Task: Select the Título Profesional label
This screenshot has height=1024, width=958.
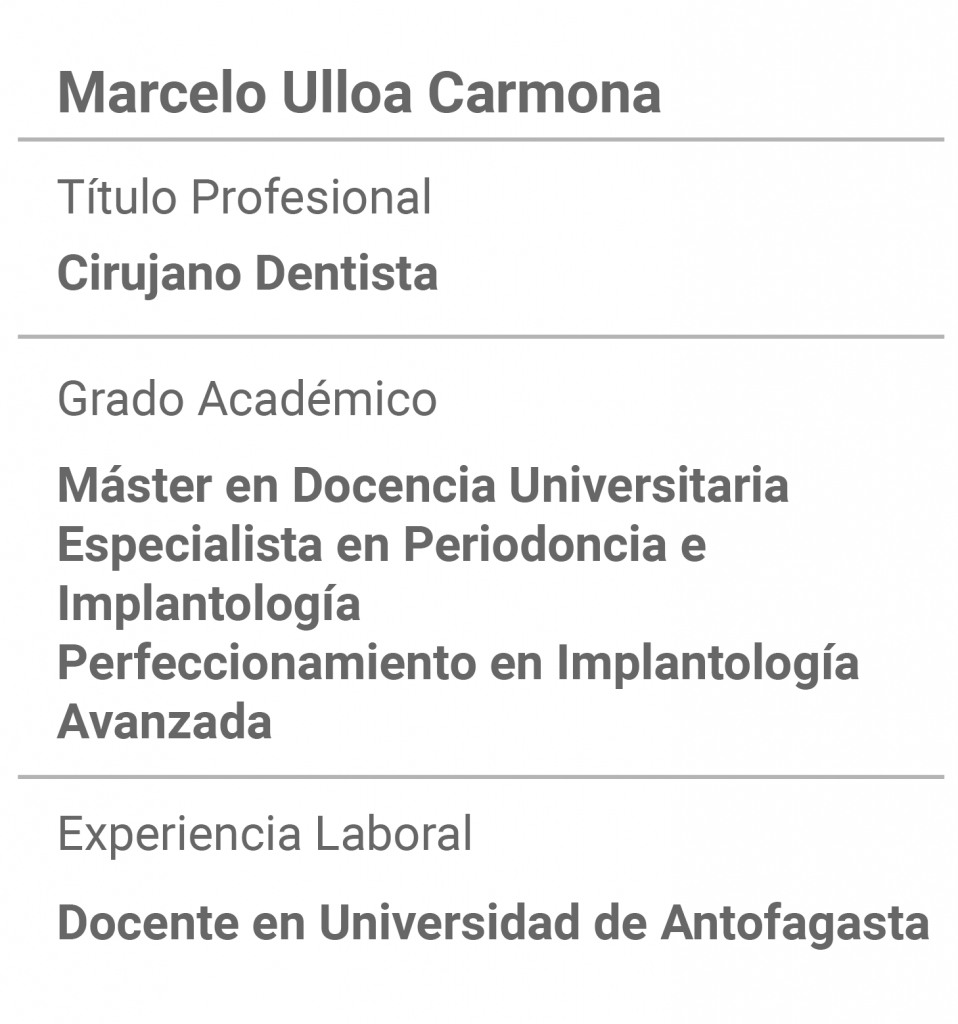Action: coord(244,196)
